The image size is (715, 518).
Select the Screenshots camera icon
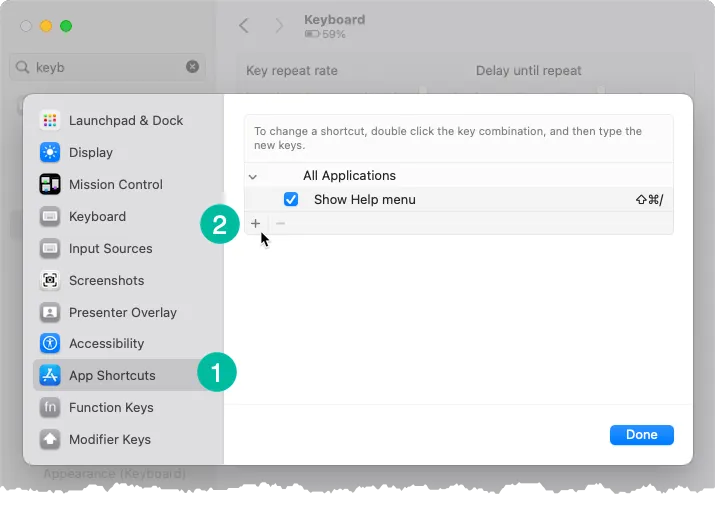(50, 280)
